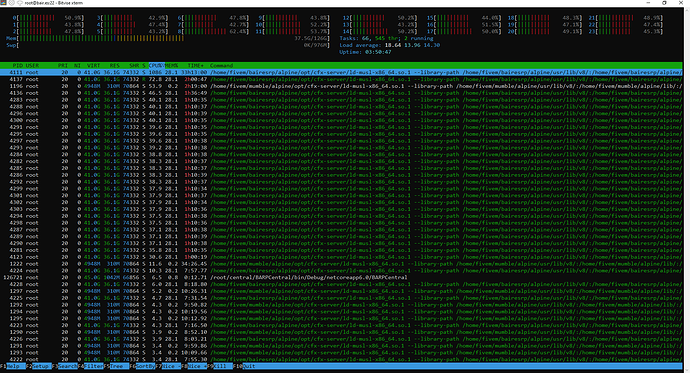Select process row with PID 4284
Viewport: 690px width, 373px height.
(x=341, y=154)
